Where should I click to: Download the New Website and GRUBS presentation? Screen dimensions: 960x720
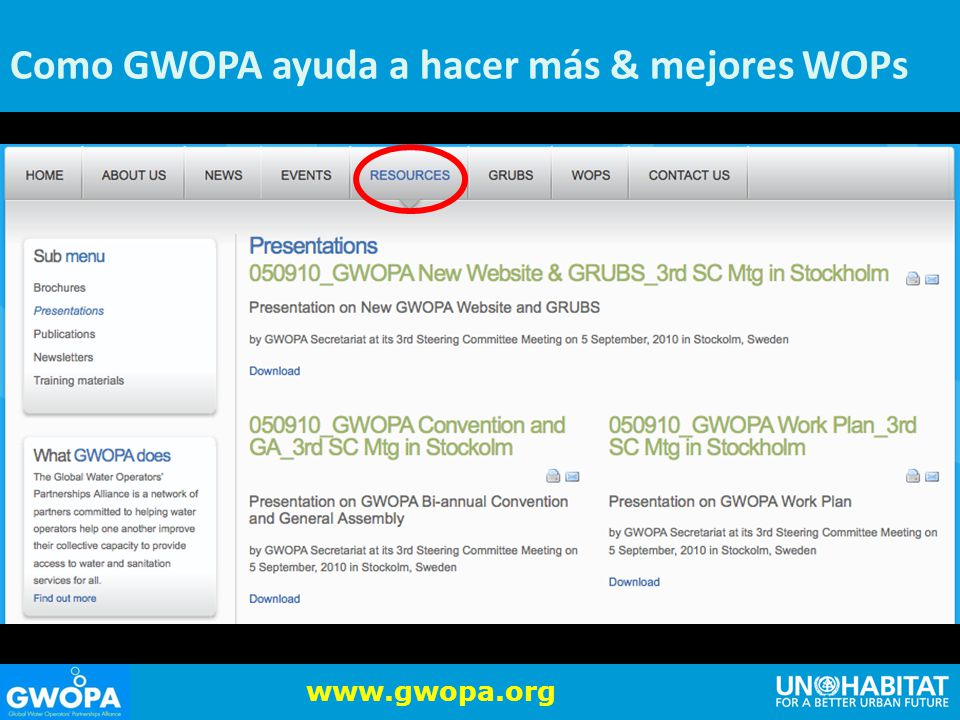click(274, 371)
